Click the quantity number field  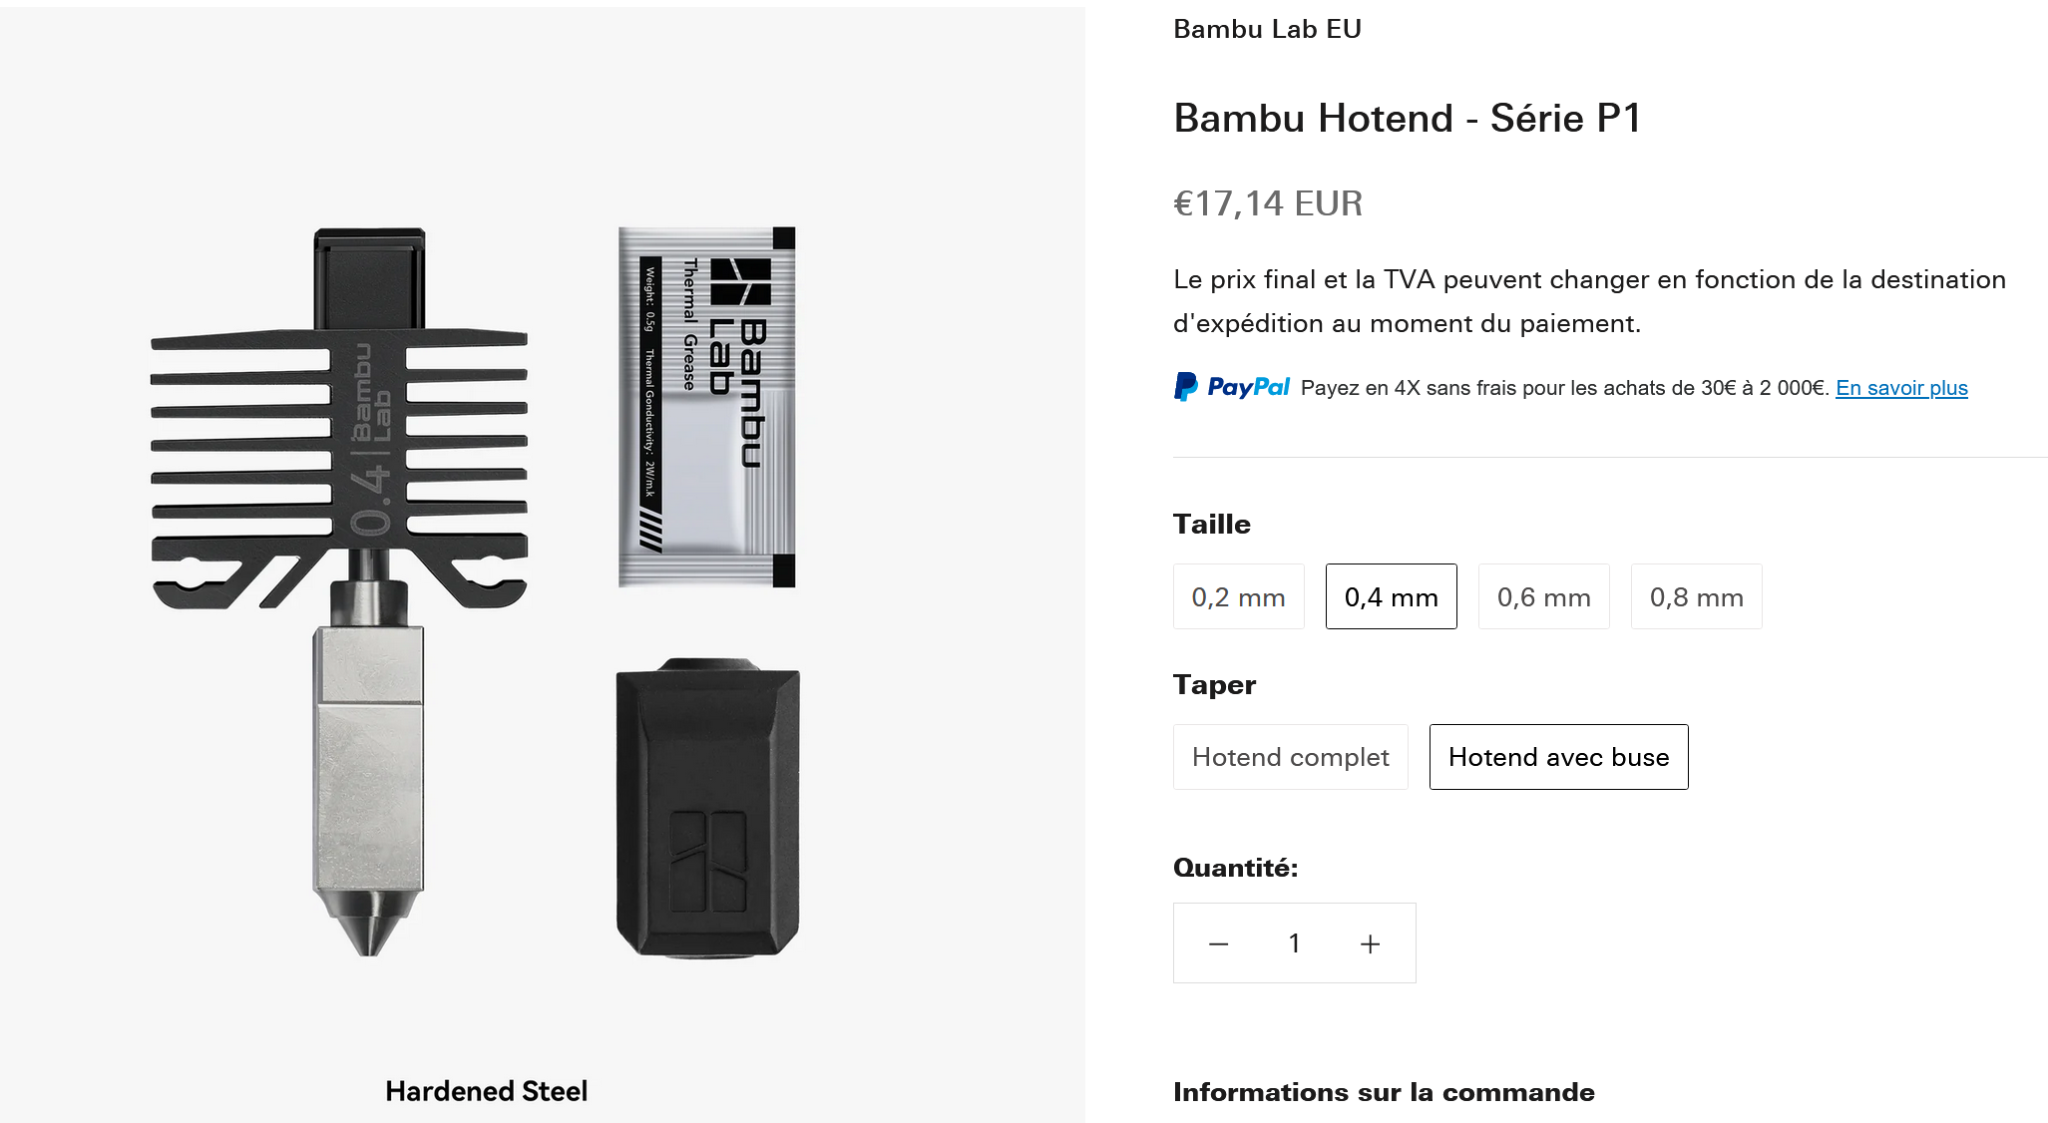pyautogui.click(x=1294, y=943)
